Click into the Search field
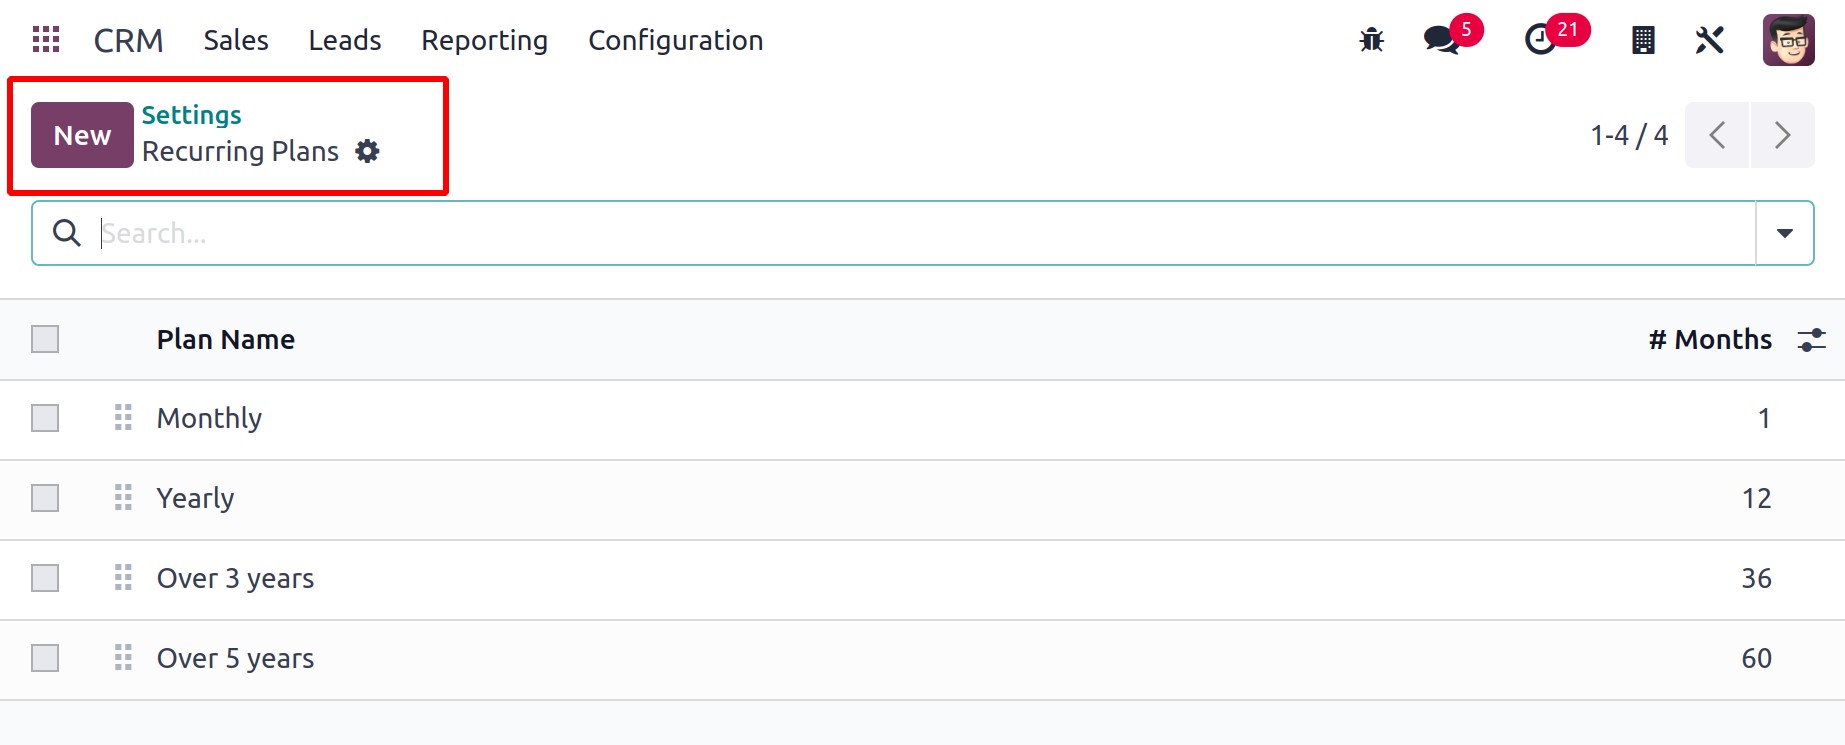The image size is (1845, 745). (x=925, y=233)
